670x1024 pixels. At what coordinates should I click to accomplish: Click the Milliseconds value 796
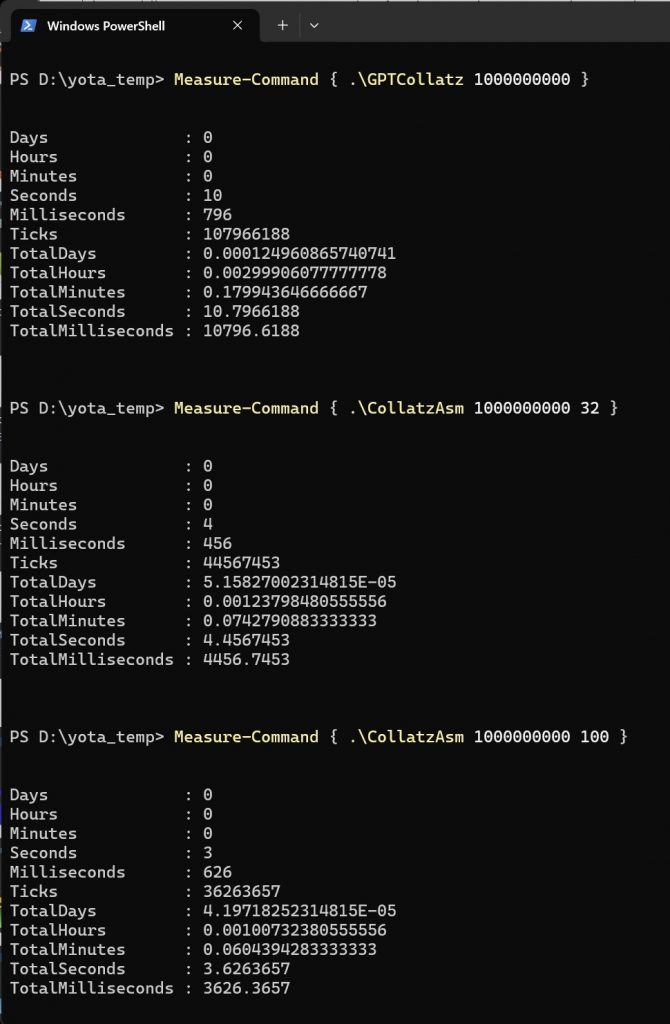(217, 214)
